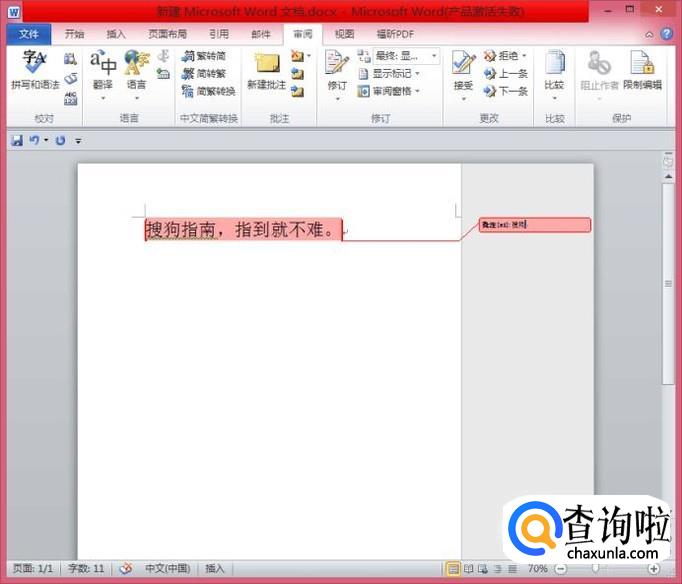Click the Word Count ABC 123 icon
Image resolution: width=682 pixels, height=584 pixels.
(70, 99)
